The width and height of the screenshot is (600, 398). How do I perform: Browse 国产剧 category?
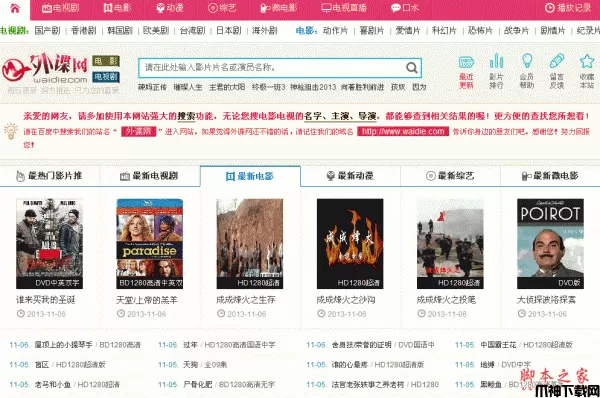point(47,31)
